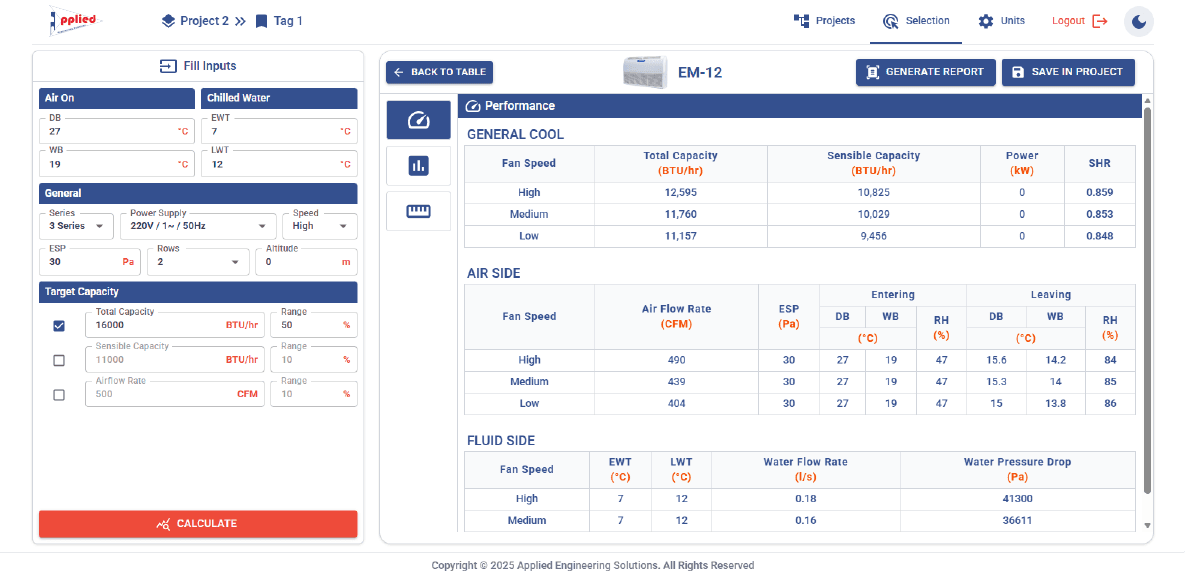Toggle dark mode moon icon
1185x576 pixels.
coord(1139,22)
